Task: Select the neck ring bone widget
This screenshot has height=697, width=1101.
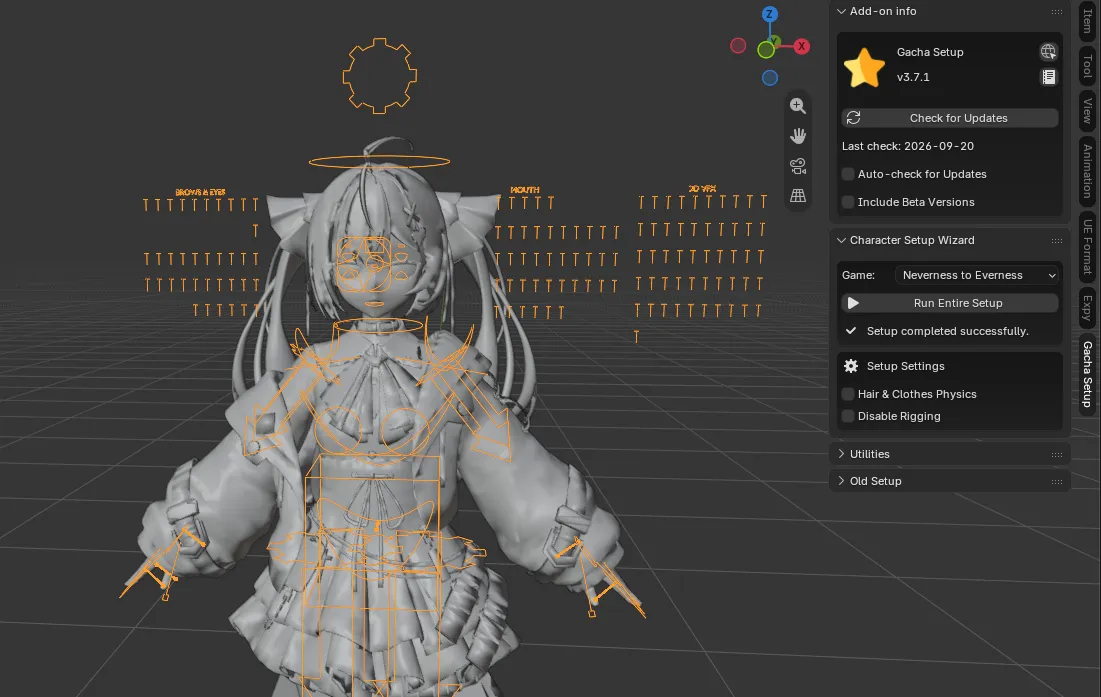Action: point(378,325)
